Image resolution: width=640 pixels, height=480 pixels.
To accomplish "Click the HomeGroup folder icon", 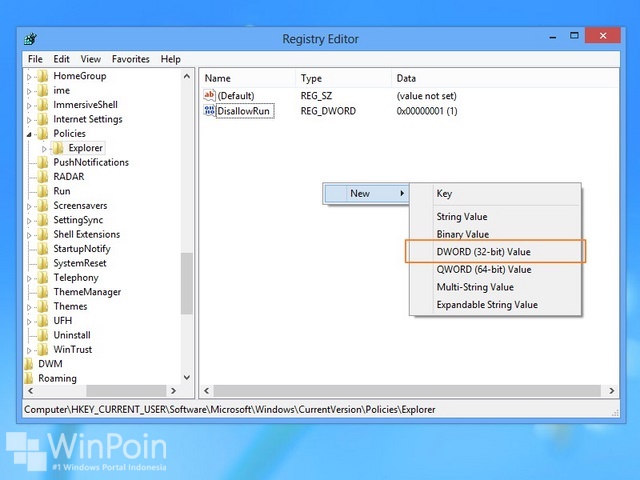I will click(x=43, y=76).
